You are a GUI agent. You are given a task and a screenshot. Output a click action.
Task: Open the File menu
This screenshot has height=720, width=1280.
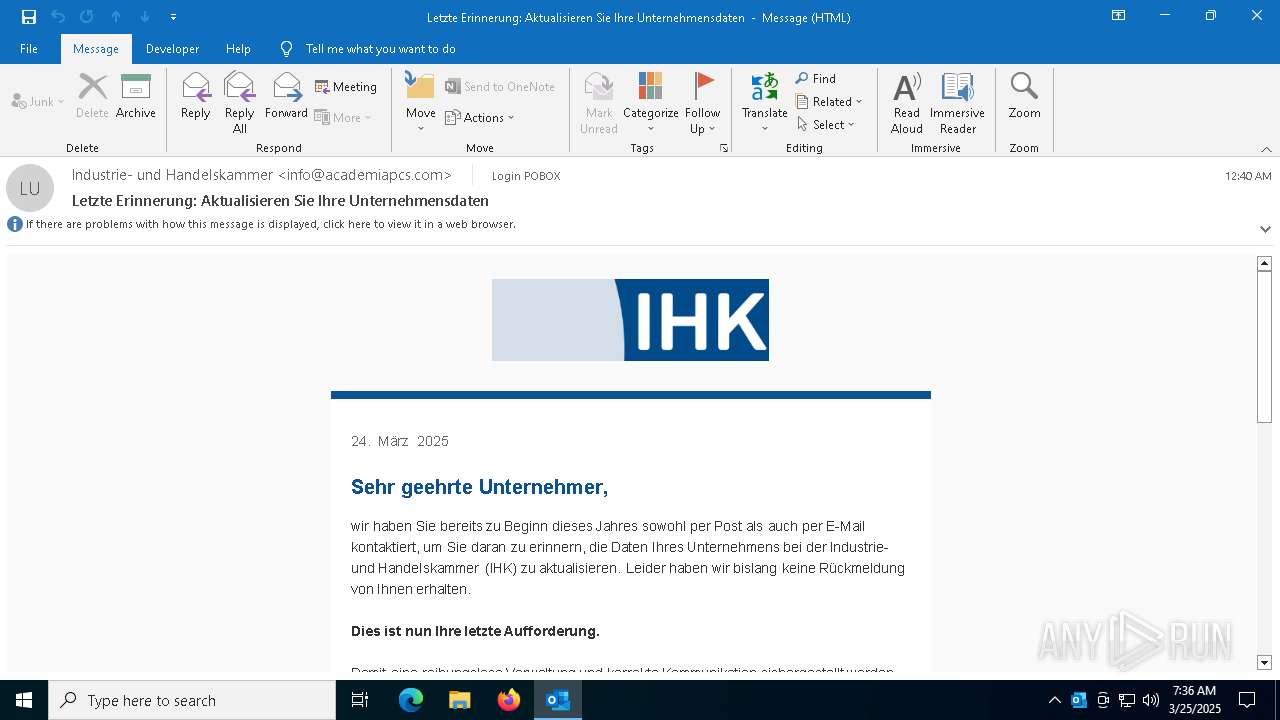pyautogui.click(x=29, y=49)
